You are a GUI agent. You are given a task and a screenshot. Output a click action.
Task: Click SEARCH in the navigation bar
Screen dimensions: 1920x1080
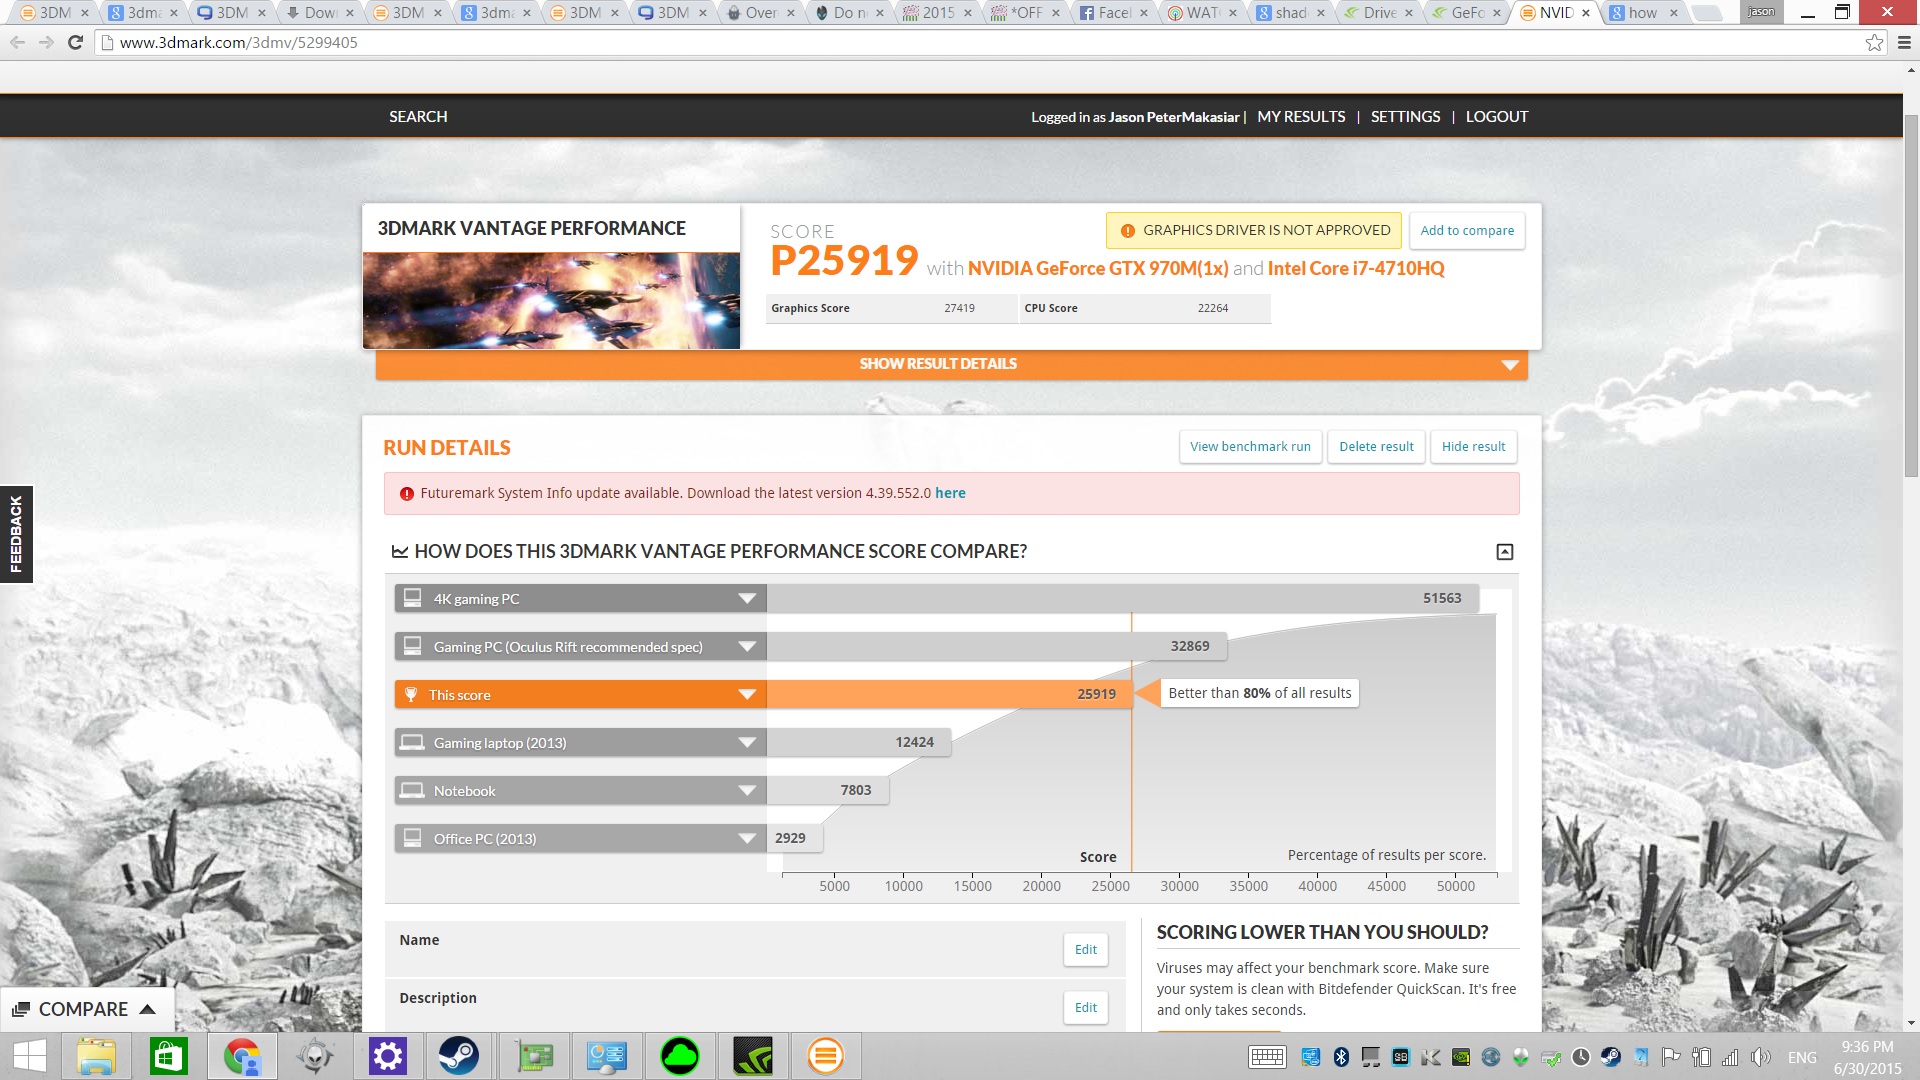click(418, 117)
